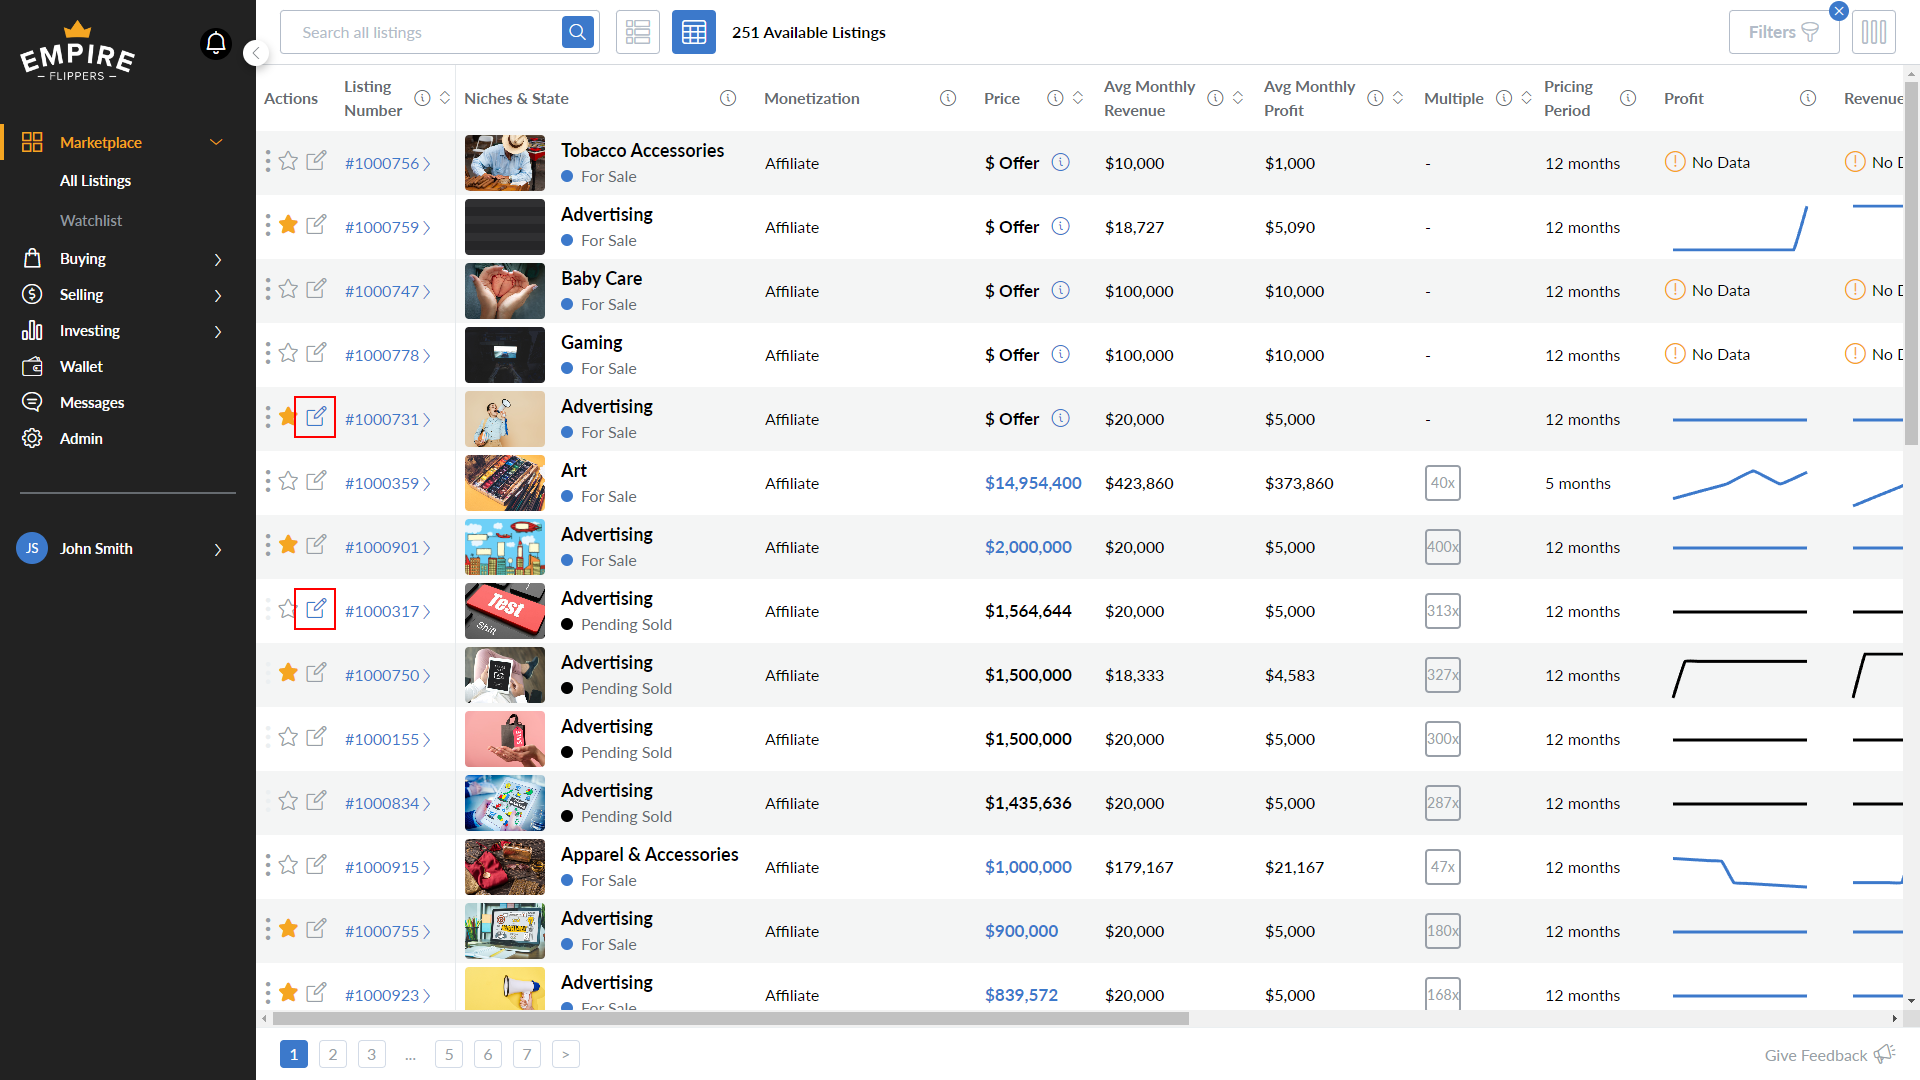Collapse the Marketplace menu chevron

(216, 142)
